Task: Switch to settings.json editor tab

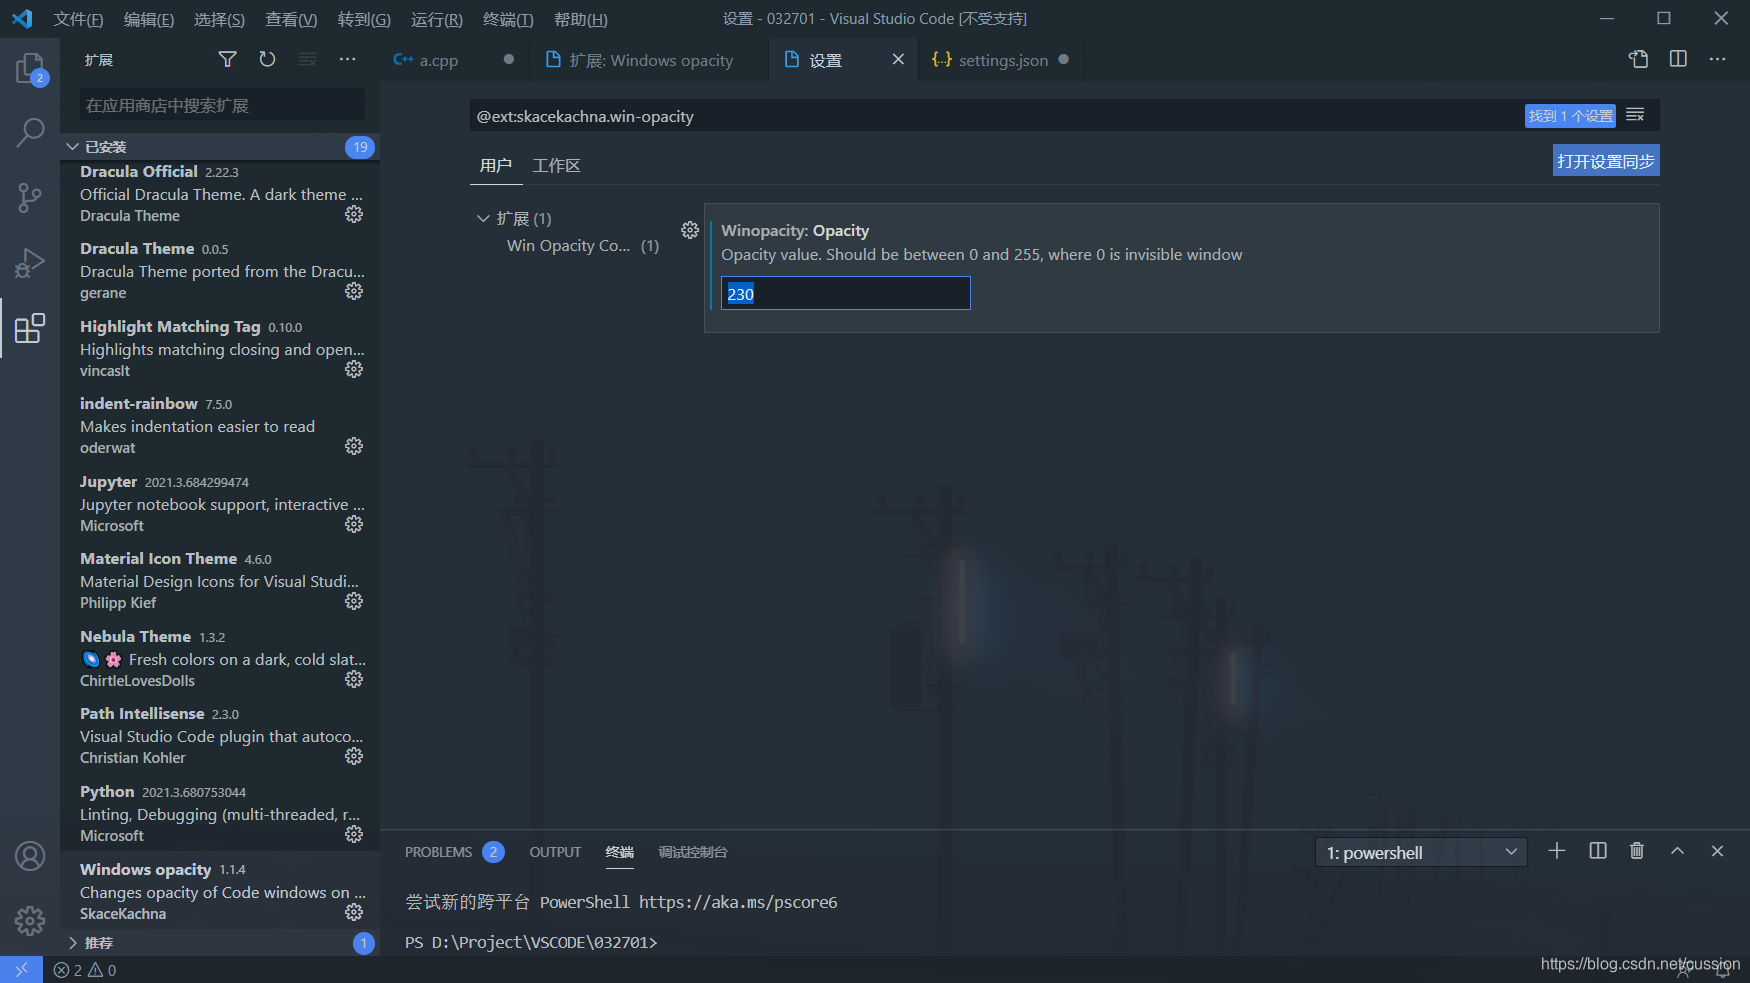Action: click(x=1001, y=60)
